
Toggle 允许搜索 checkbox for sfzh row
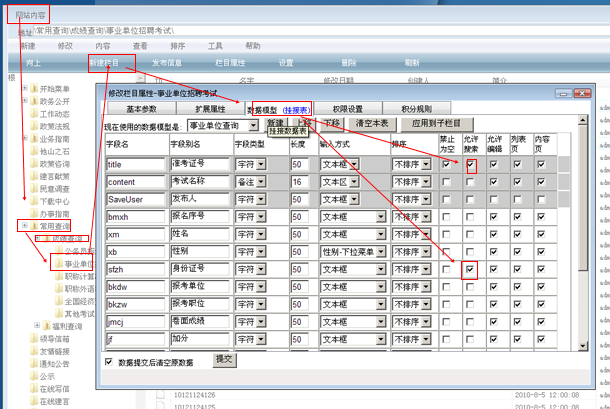tap(470, 269)
